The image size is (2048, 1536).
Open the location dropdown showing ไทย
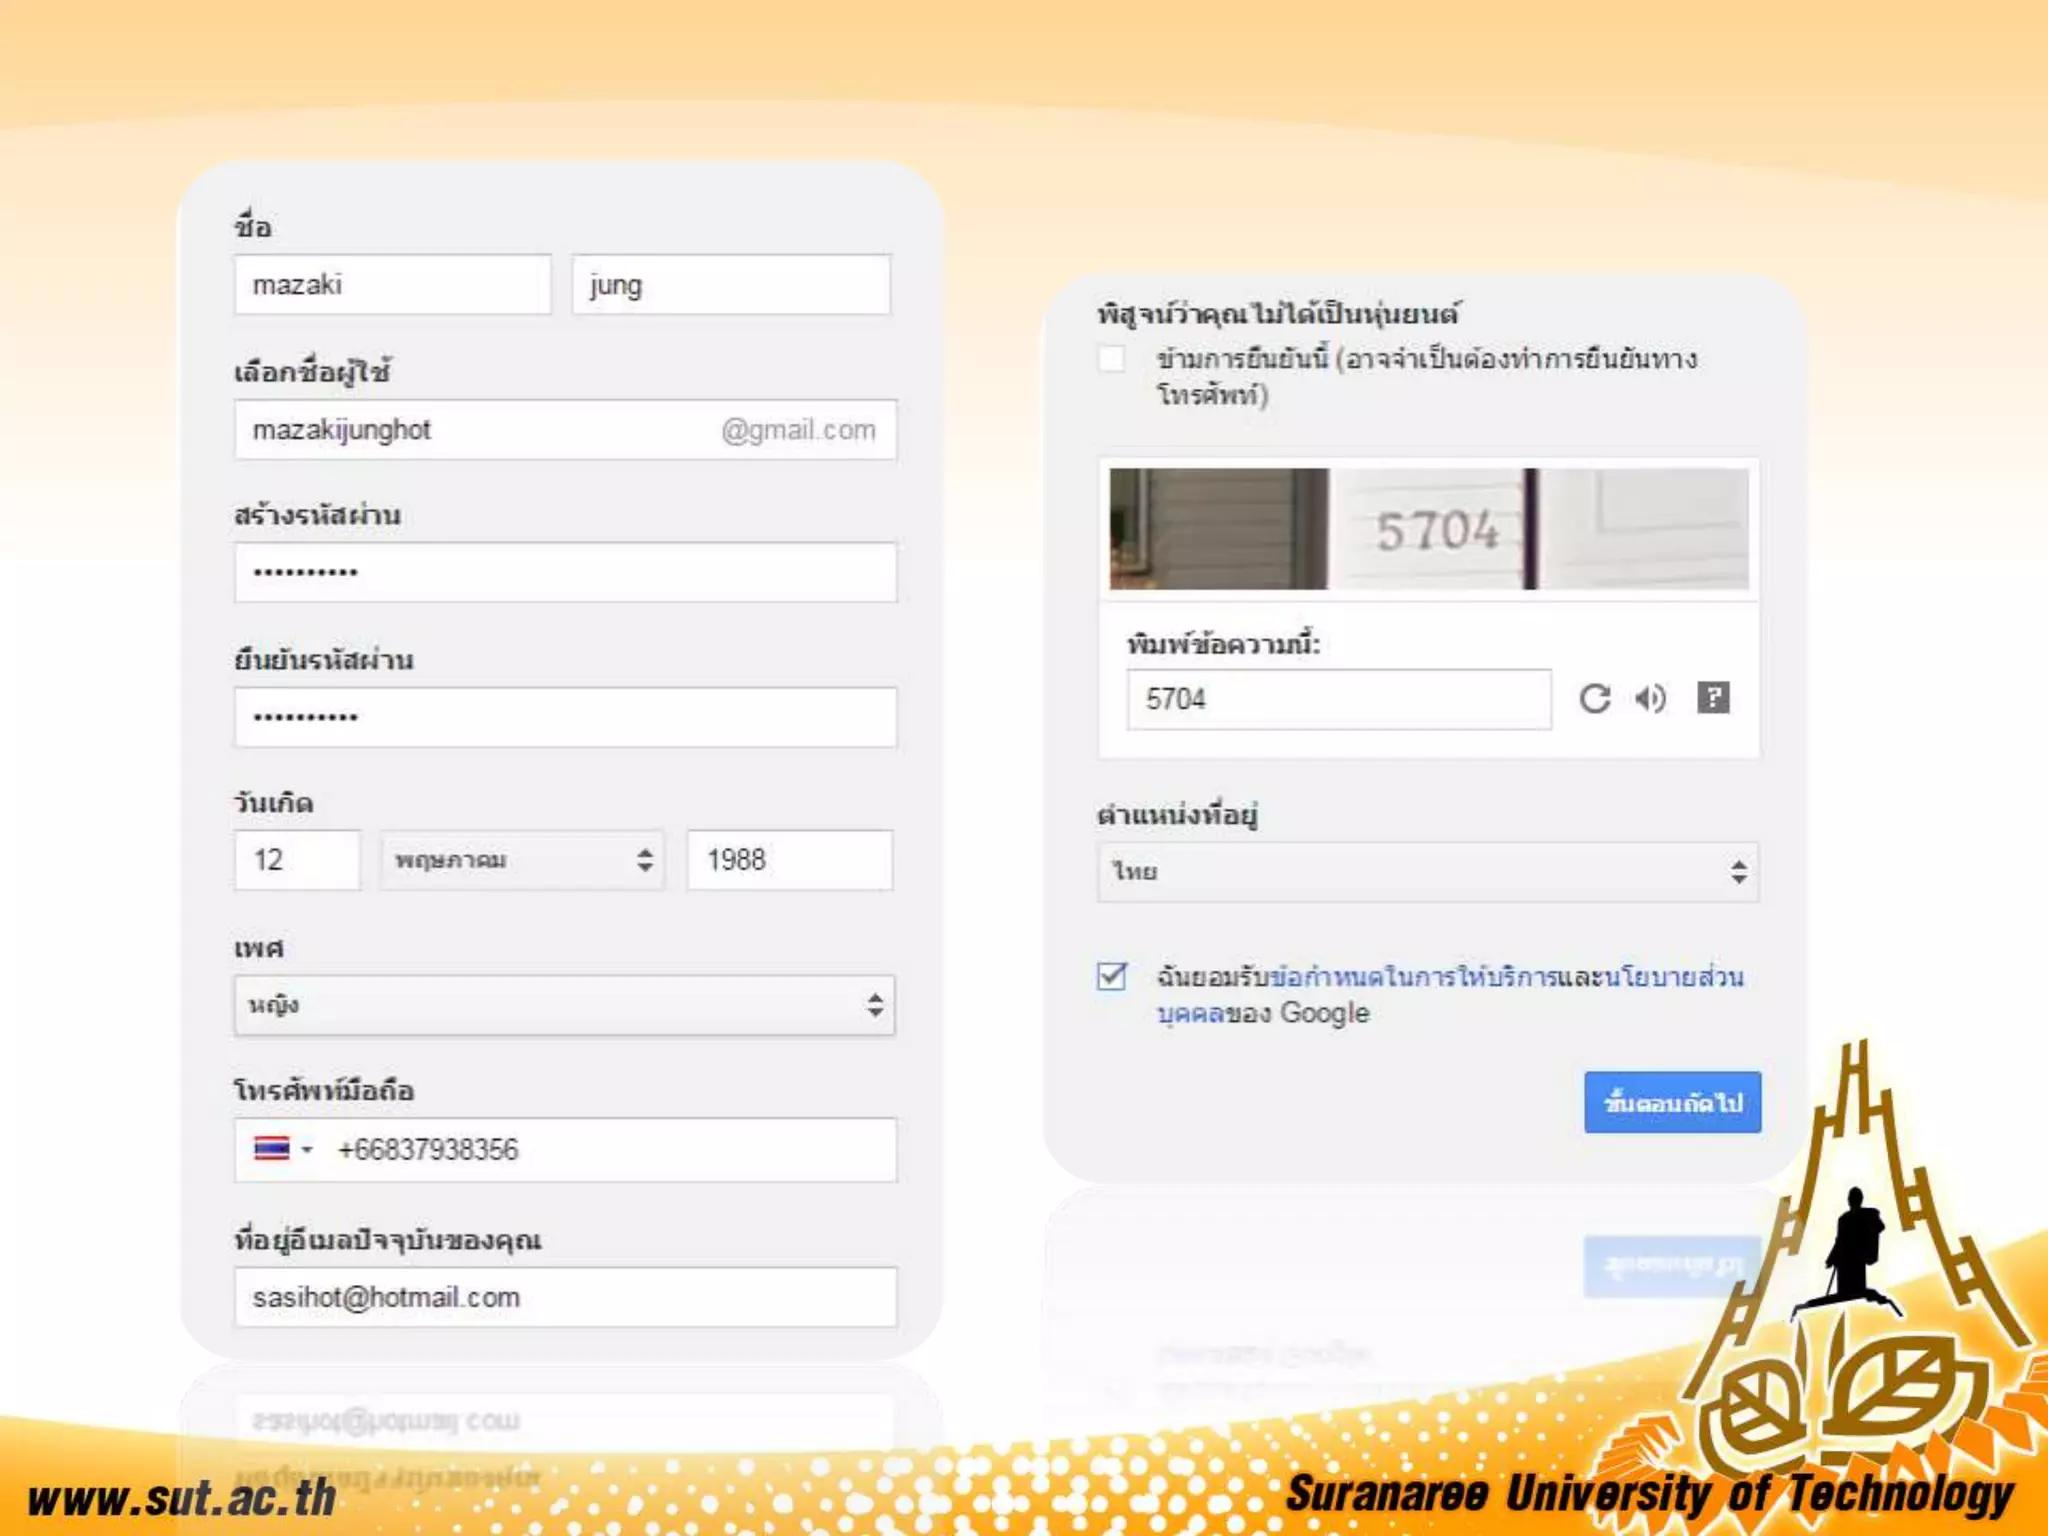pos(1428,872)
